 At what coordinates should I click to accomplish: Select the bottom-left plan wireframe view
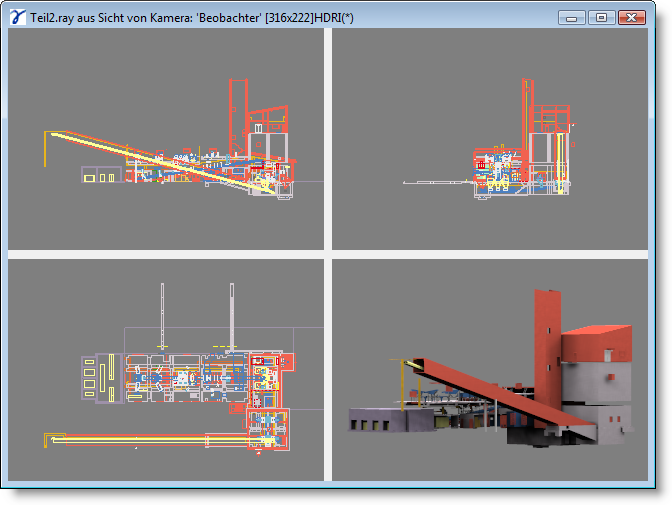(166, 370)
